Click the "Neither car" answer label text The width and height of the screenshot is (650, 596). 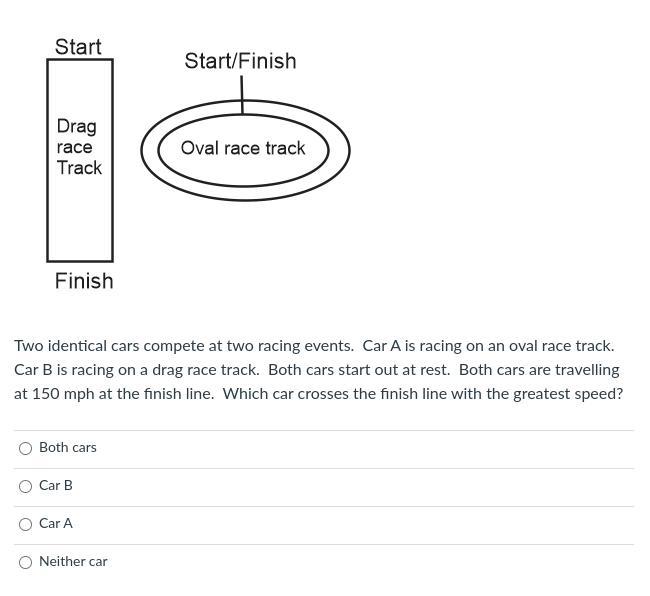coord(73,561)
